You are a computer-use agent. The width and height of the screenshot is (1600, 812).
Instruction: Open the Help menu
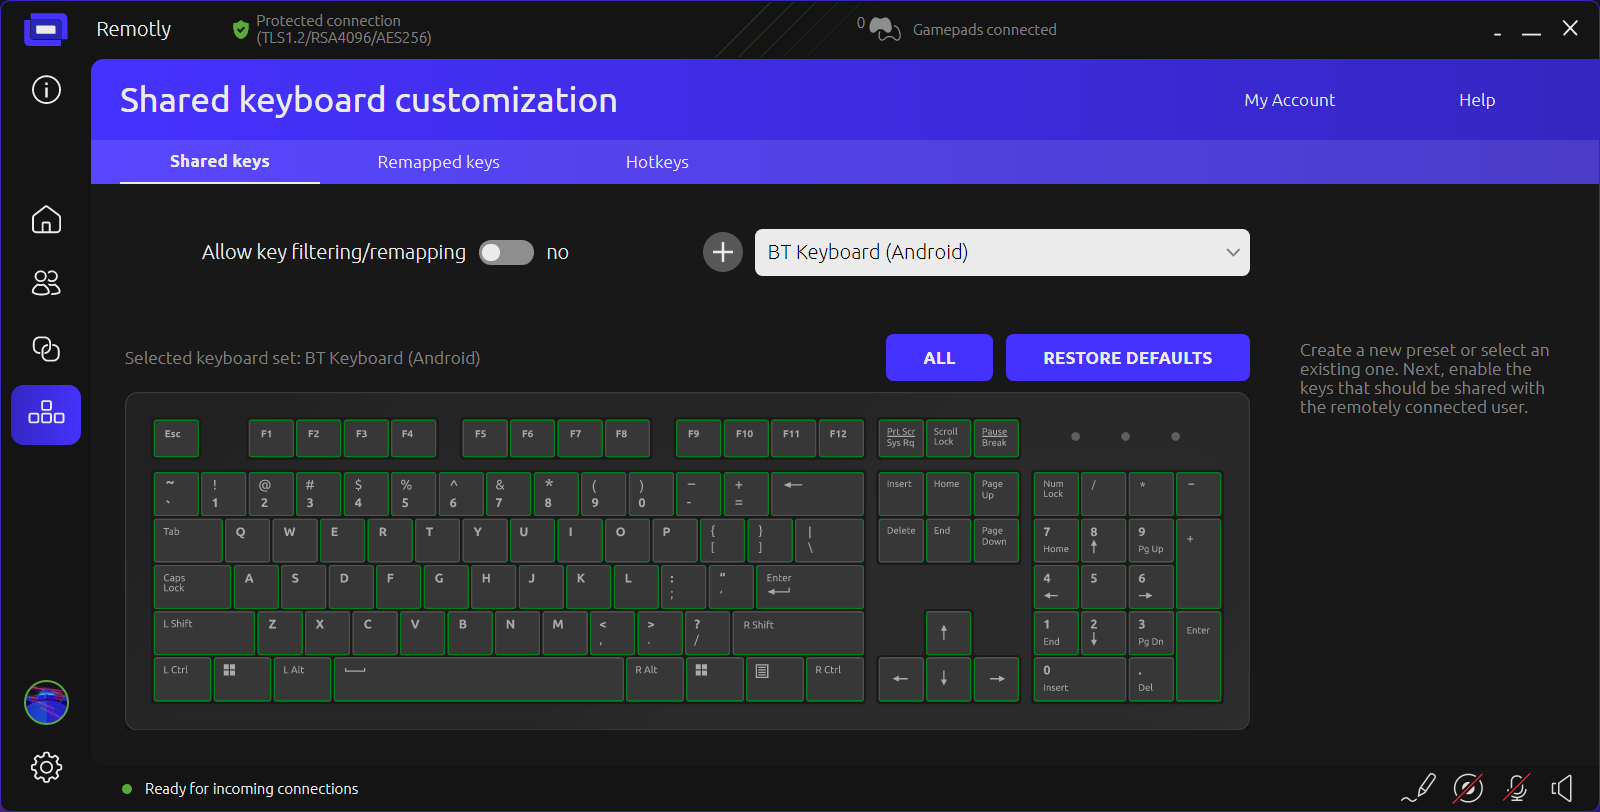tap(1476, 100)
